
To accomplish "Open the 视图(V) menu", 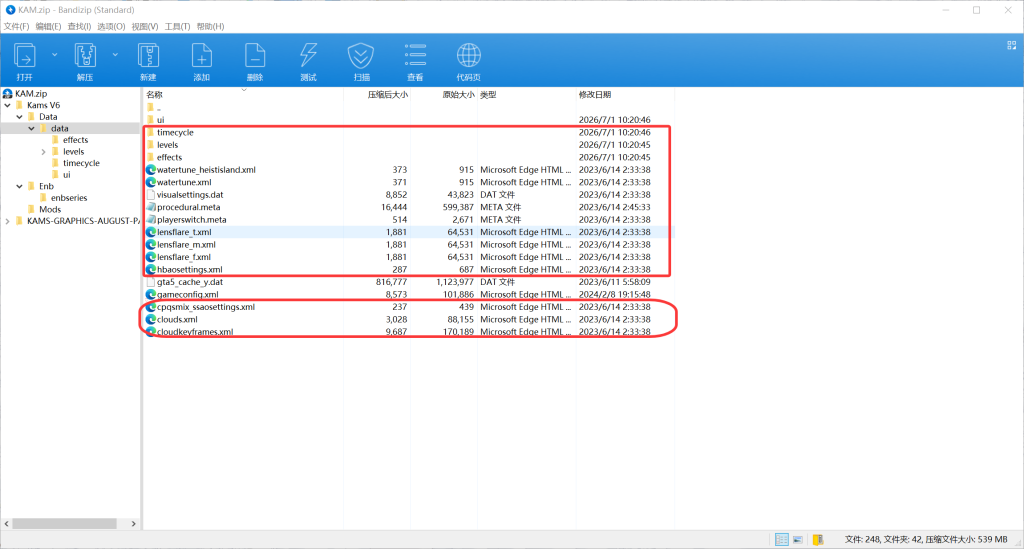I will click(144, 26).
